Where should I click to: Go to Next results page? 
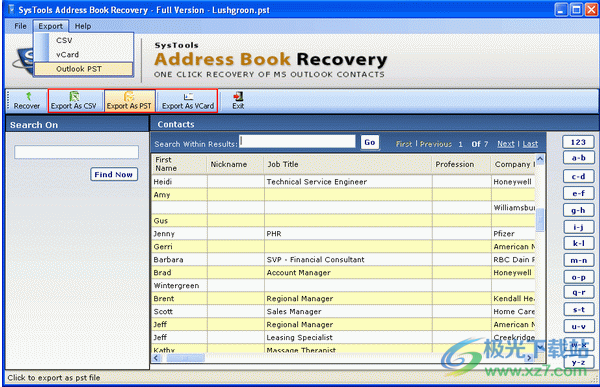click(x=506, y=144)
